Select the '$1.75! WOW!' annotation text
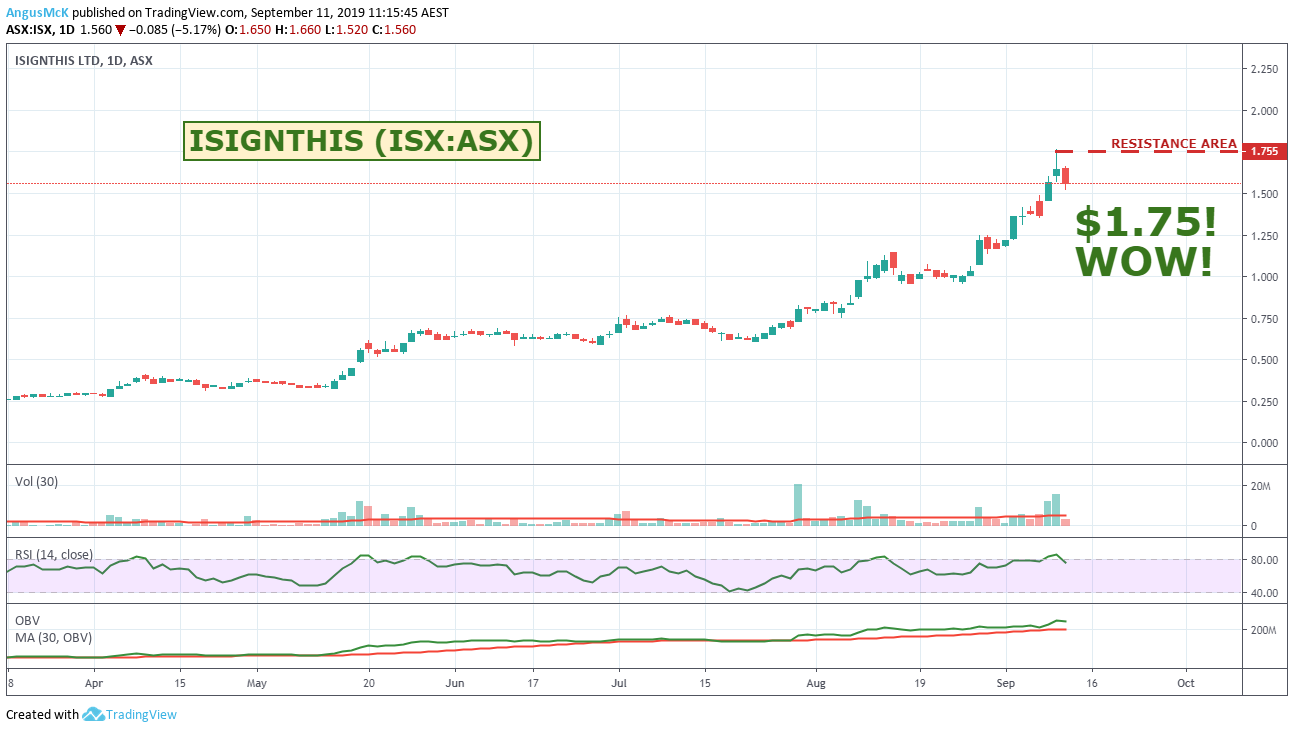The height and width of the screenshot is (732, 1294). click(1146, 241)
